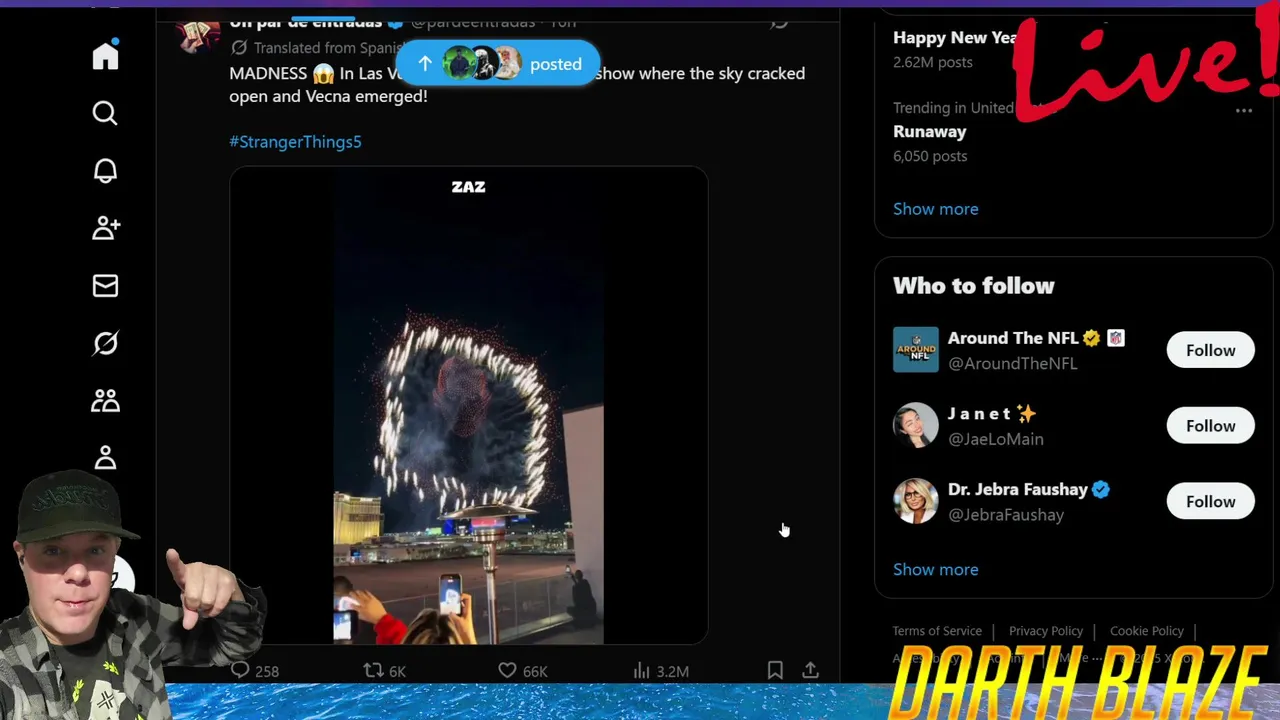Open the Follow requests person-plus icon
1280x720 pixels.
(x=105, y=228)
